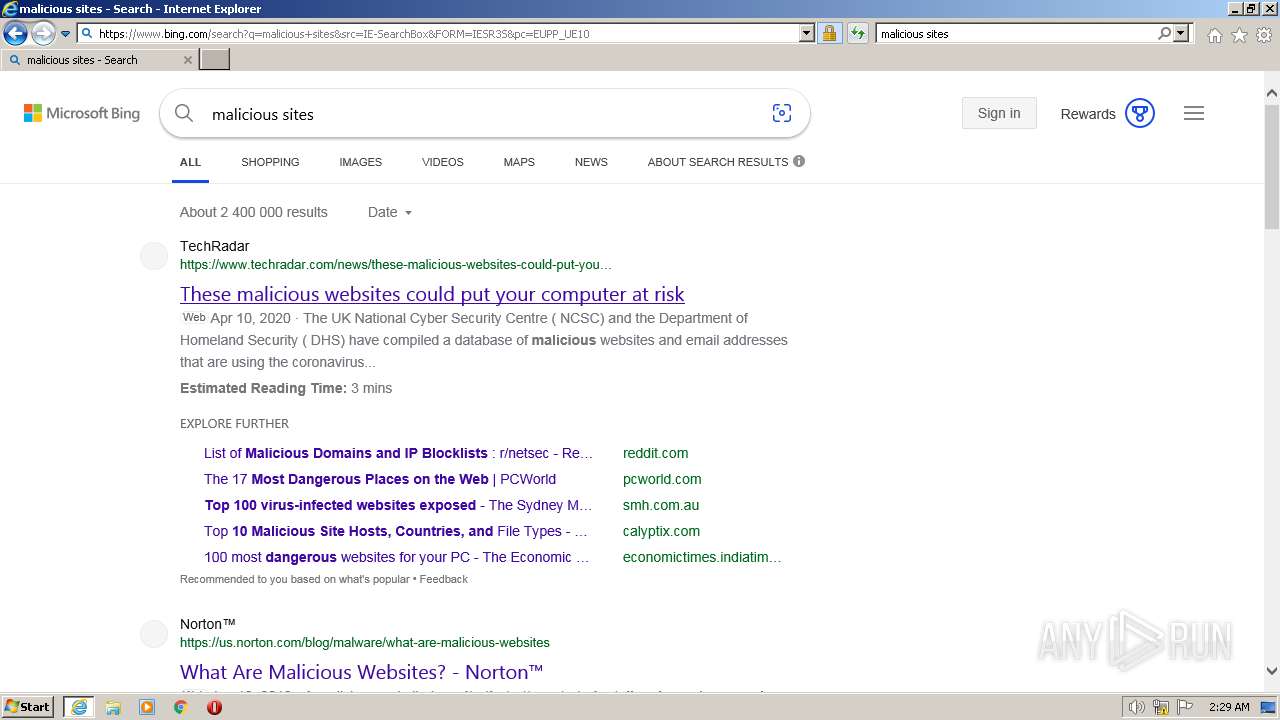
Task: Click the calyptix.com domain text
Action: click(x=661, y=531)
